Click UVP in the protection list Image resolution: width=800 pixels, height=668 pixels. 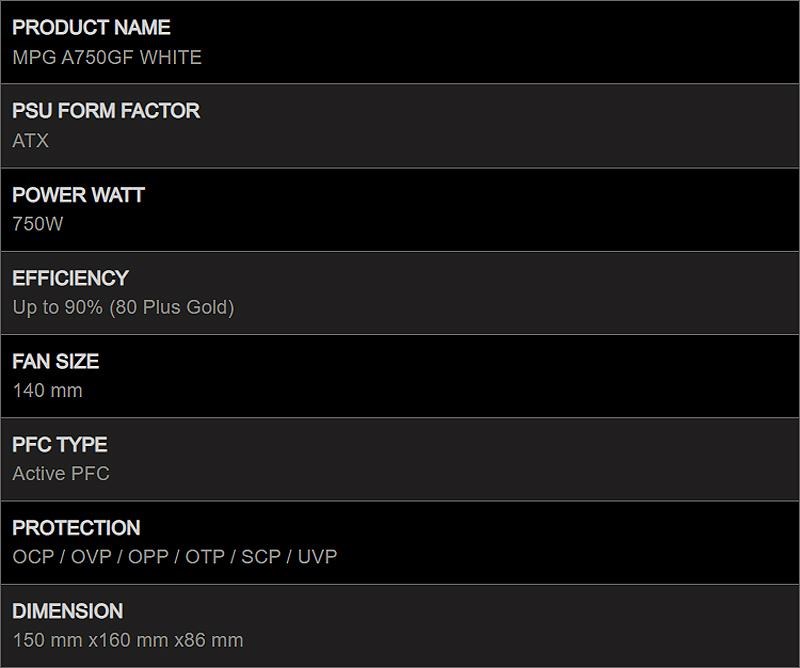click(318, 557)
